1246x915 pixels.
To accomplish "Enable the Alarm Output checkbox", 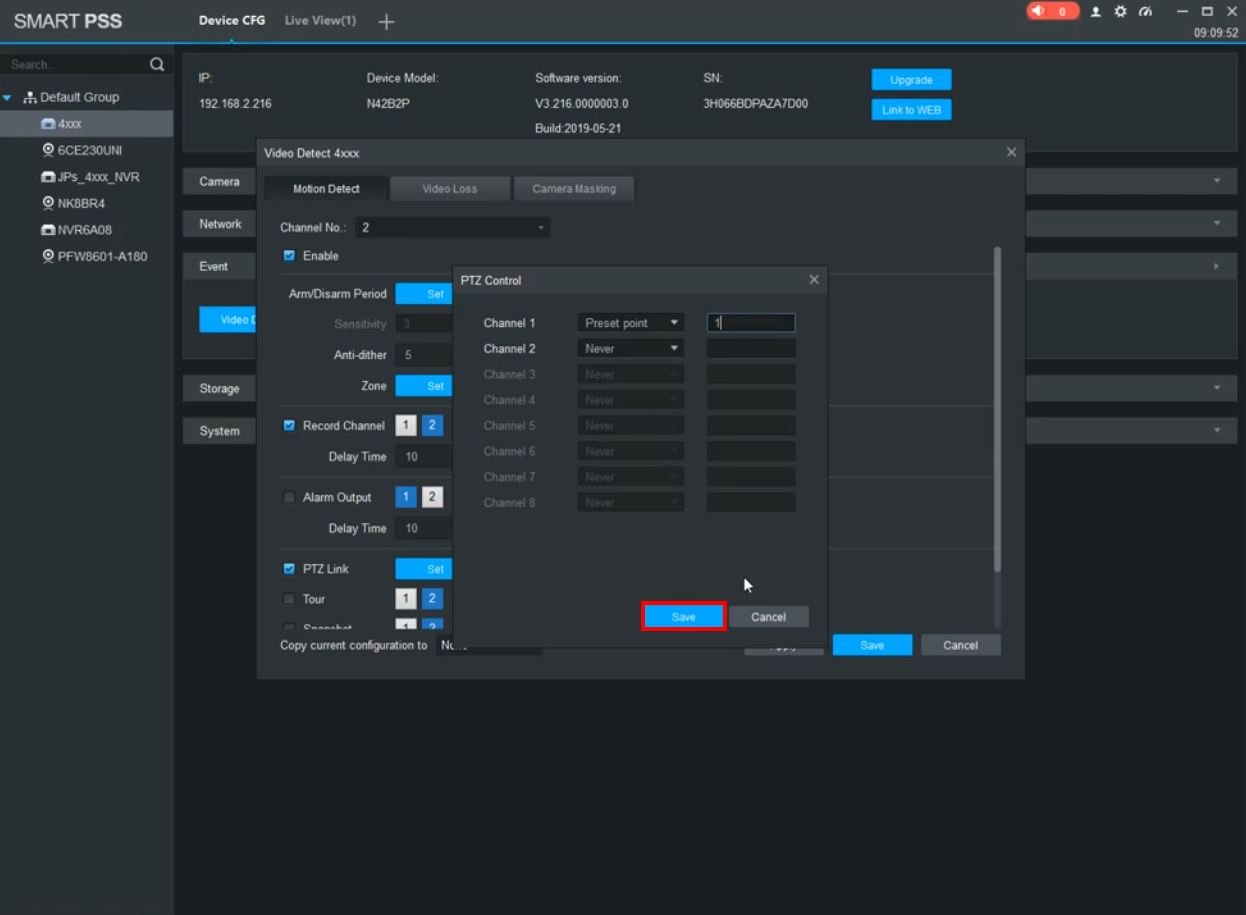I will click(x=289, y=497).
